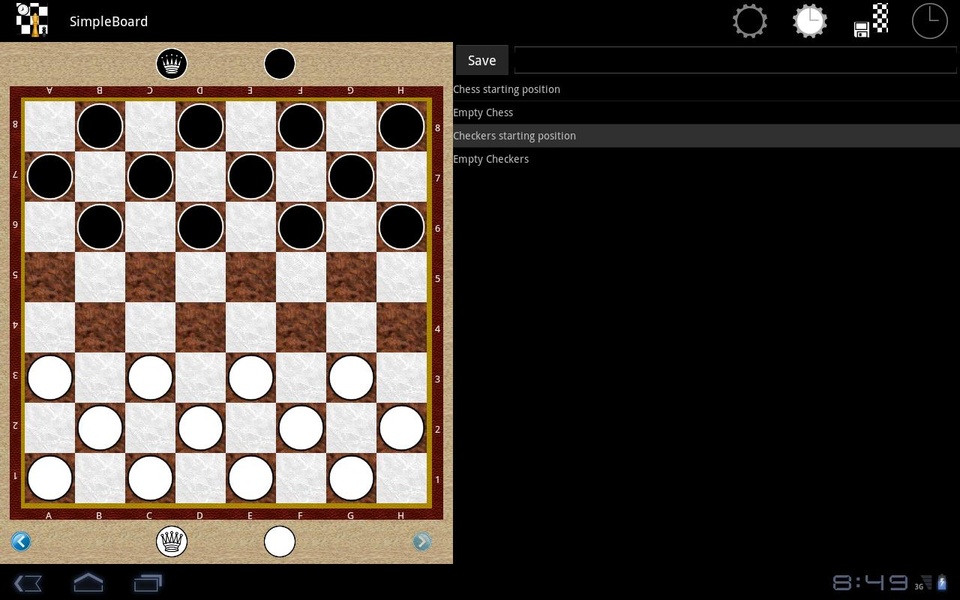Tap the chess clock outline icon
This screenshot has height=600, width=960.
click(929, 21)
